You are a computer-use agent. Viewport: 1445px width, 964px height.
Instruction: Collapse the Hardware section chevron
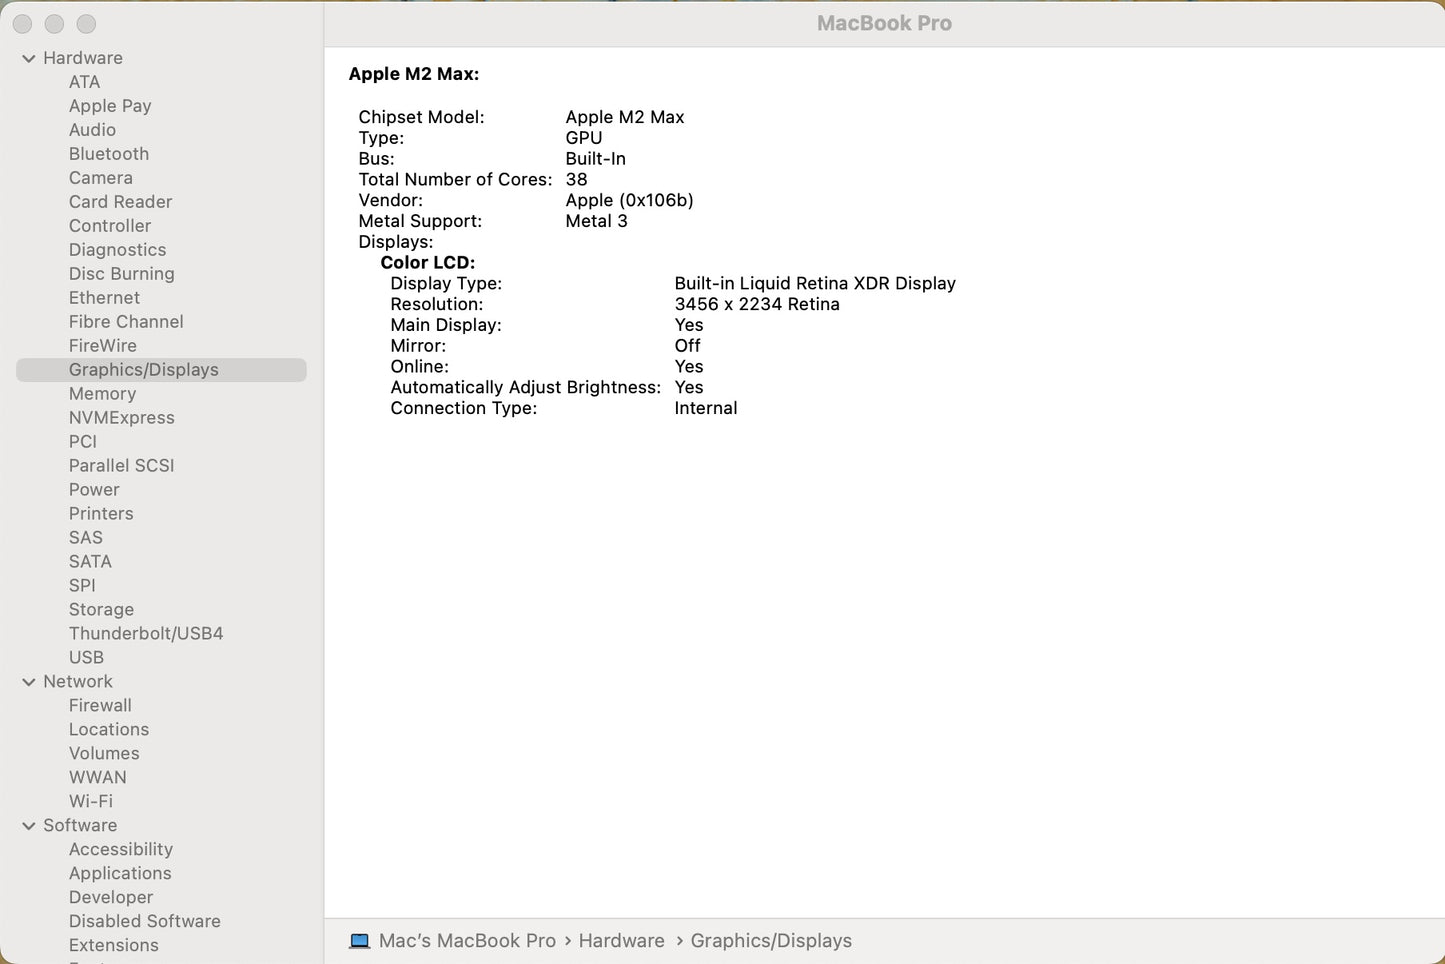(29, 59)
